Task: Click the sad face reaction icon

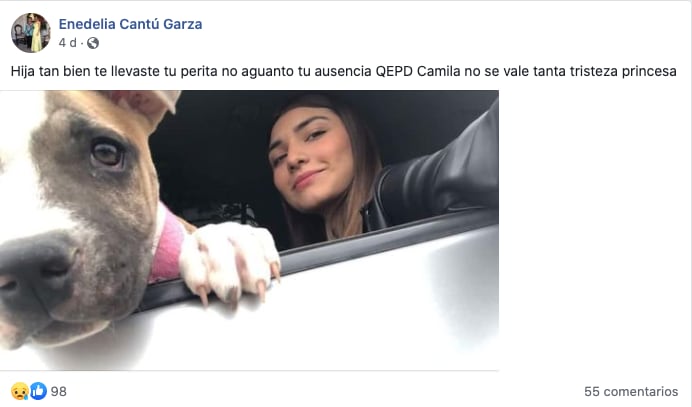Action: point(19,391)
